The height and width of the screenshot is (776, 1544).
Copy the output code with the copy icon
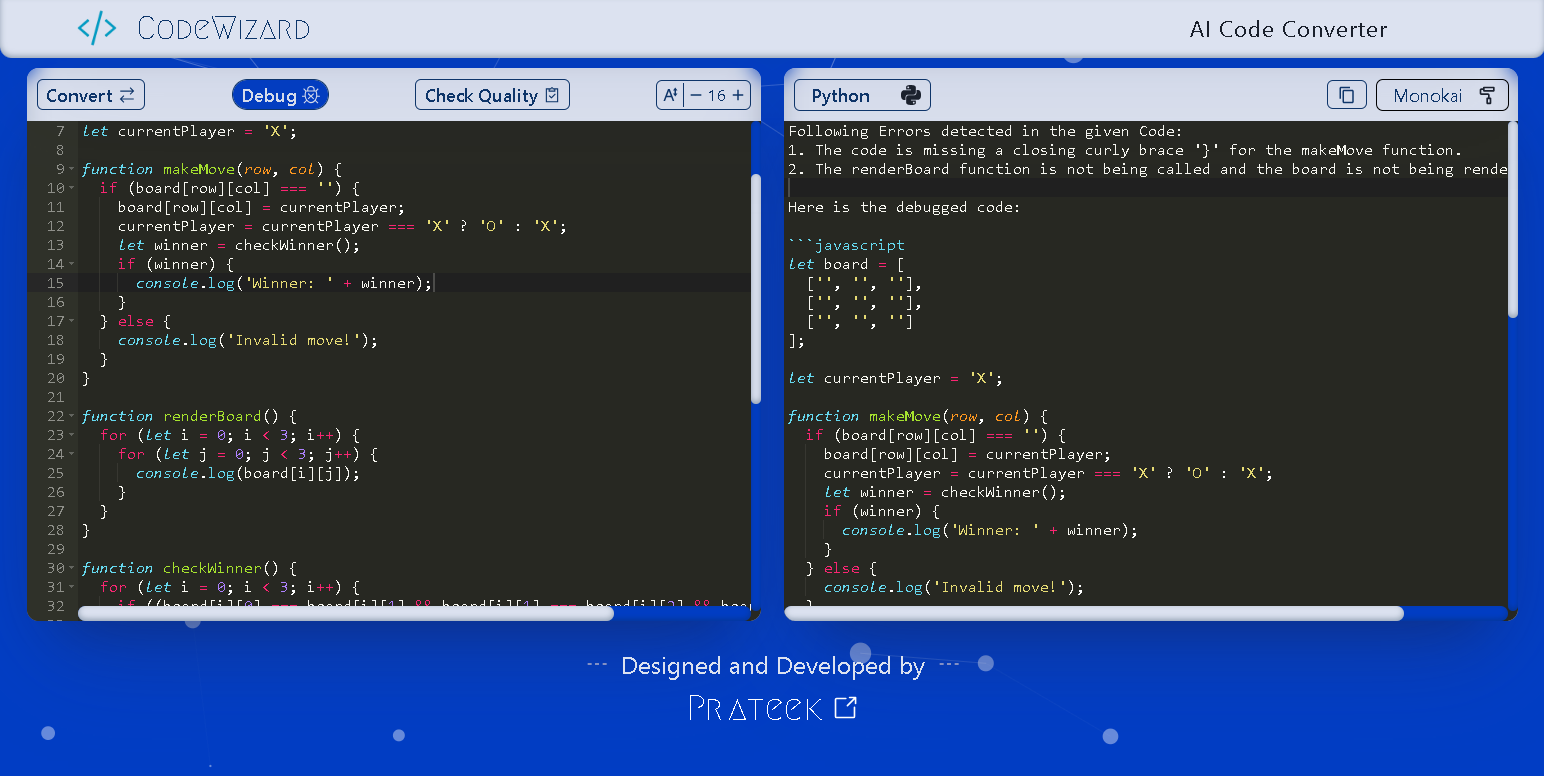1346,95
